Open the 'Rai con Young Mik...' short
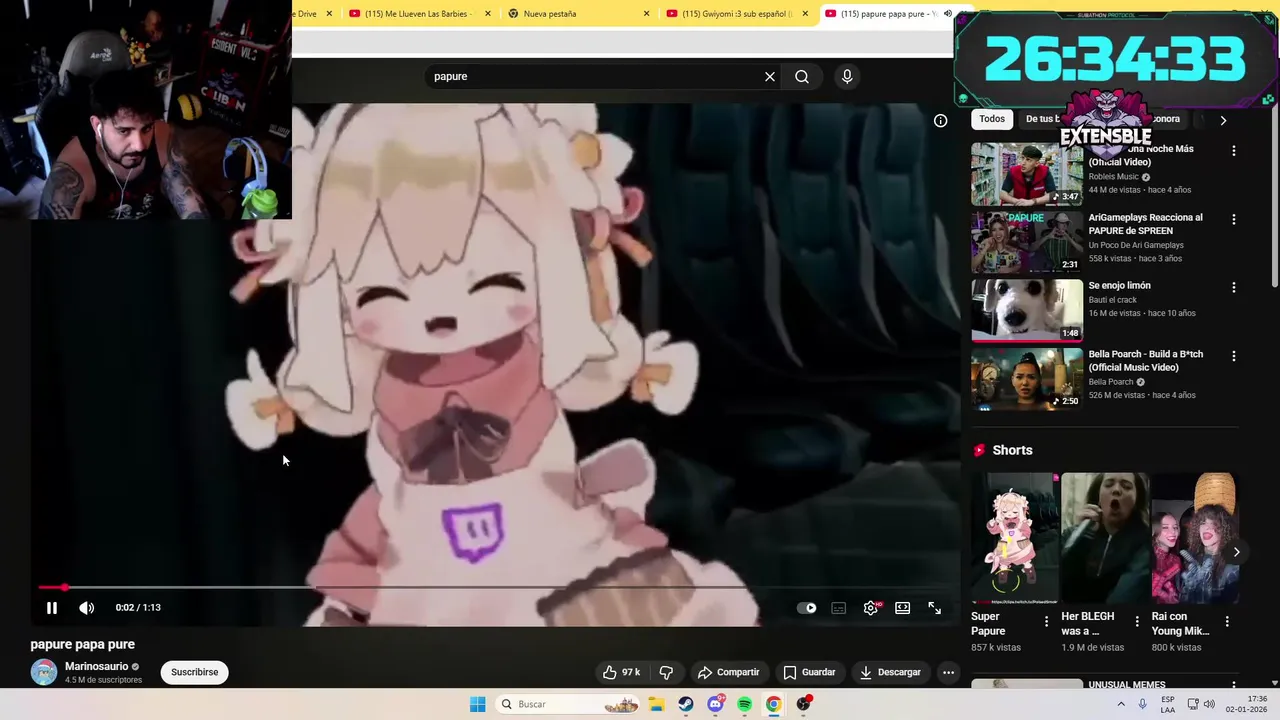 1194,539
